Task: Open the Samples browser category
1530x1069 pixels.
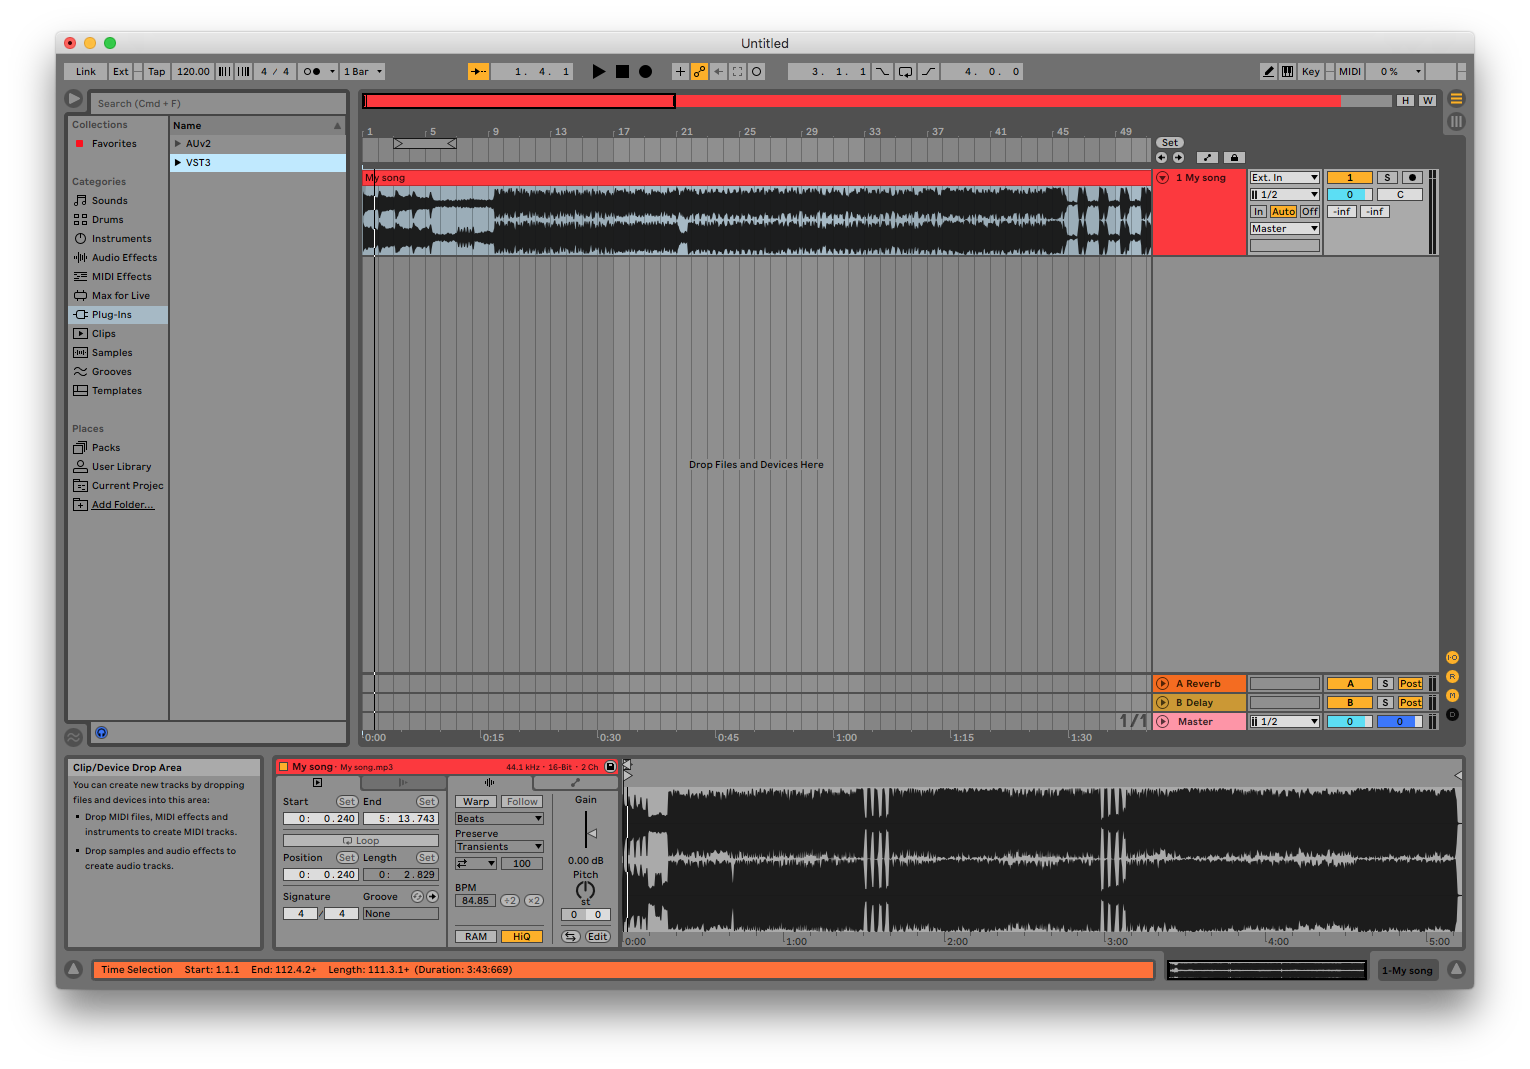Action: (x=112, y=353)
